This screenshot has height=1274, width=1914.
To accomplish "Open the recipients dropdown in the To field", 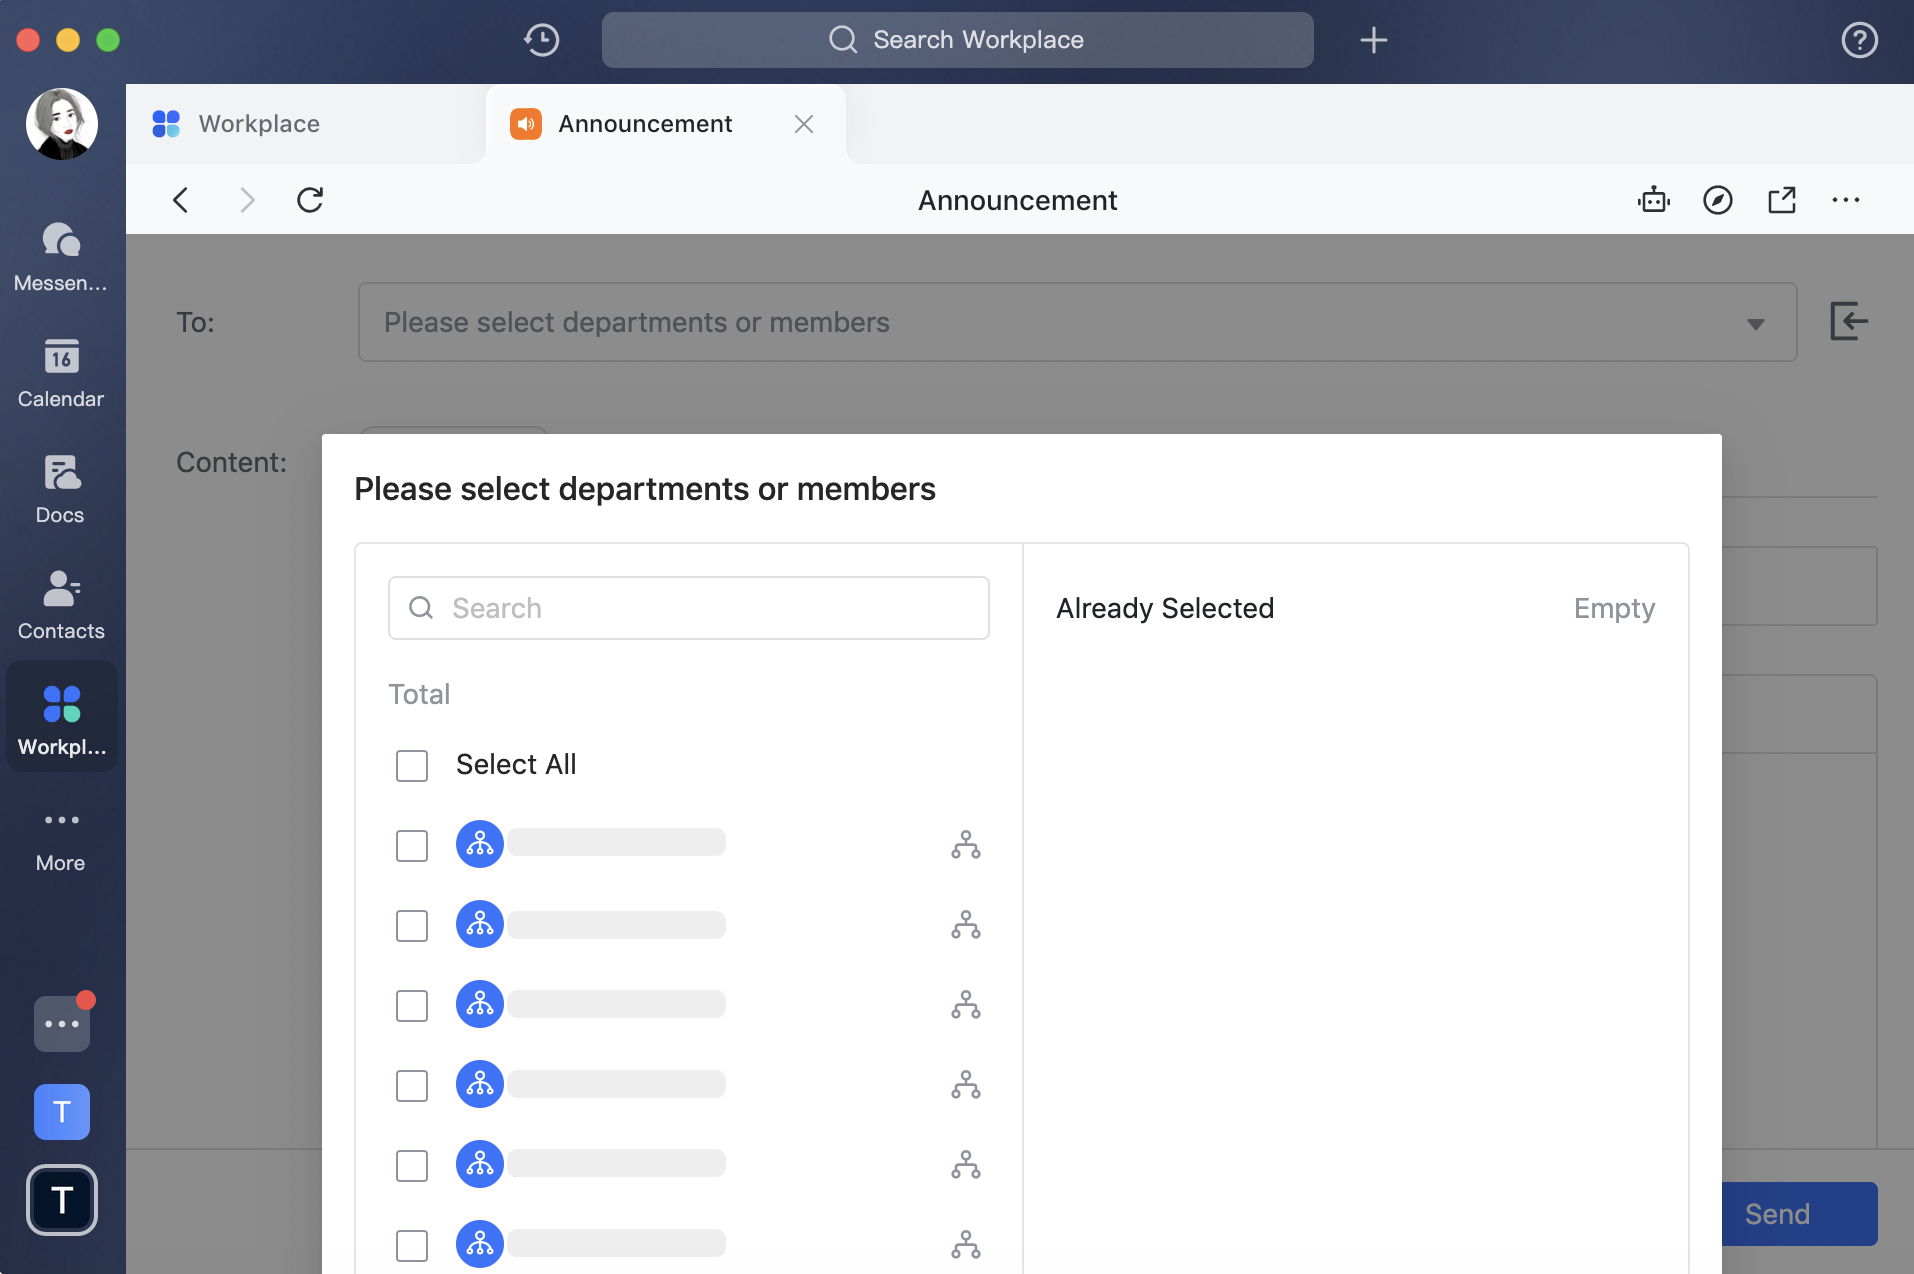I will (x=1757, y=322).
